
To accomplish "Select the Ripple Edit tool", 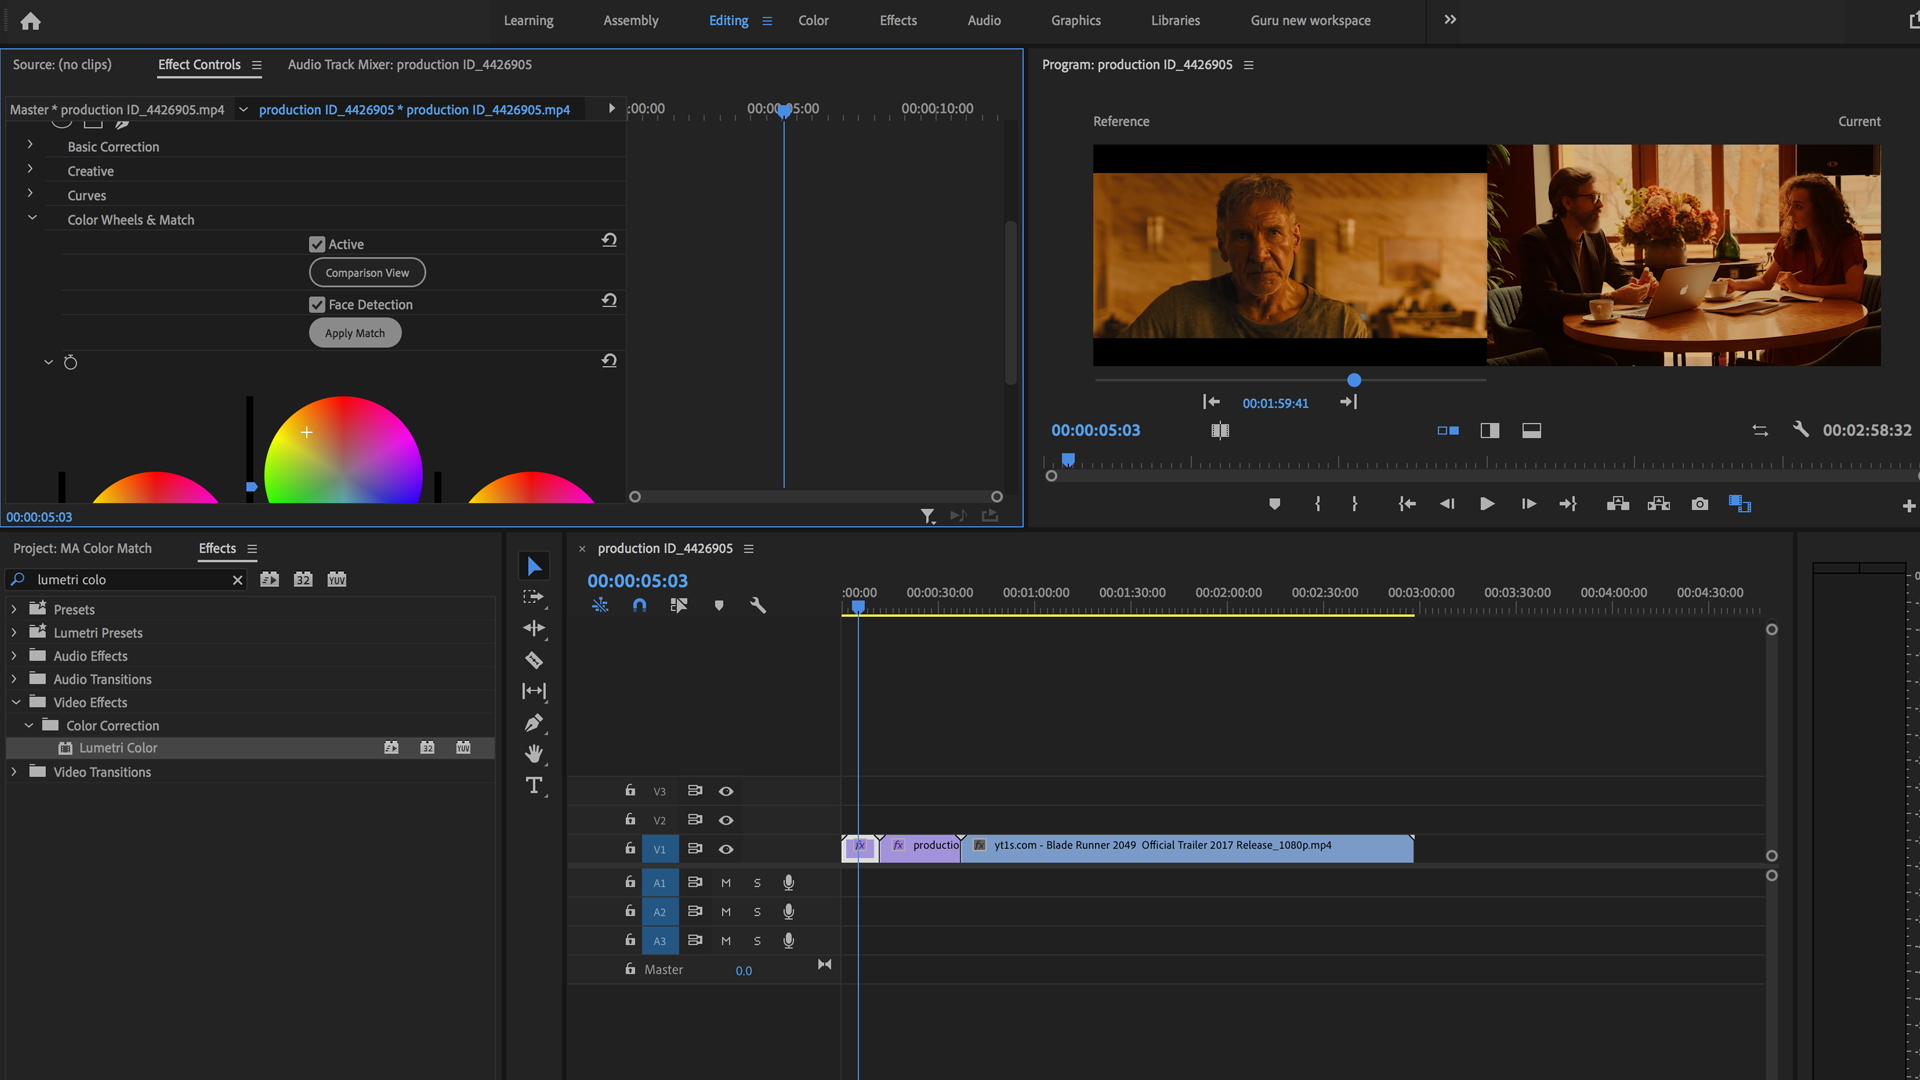I will (x=534, y=628).
